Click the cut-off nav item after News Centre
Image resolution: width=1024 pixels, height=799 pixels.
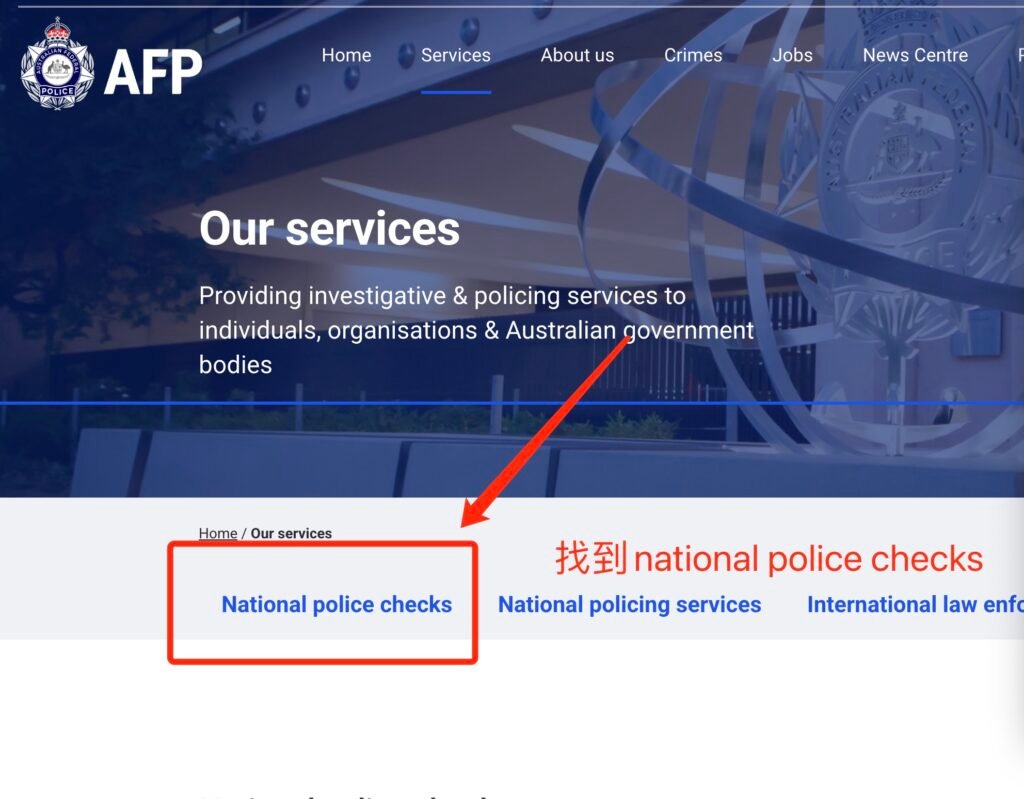[1019, 56]
